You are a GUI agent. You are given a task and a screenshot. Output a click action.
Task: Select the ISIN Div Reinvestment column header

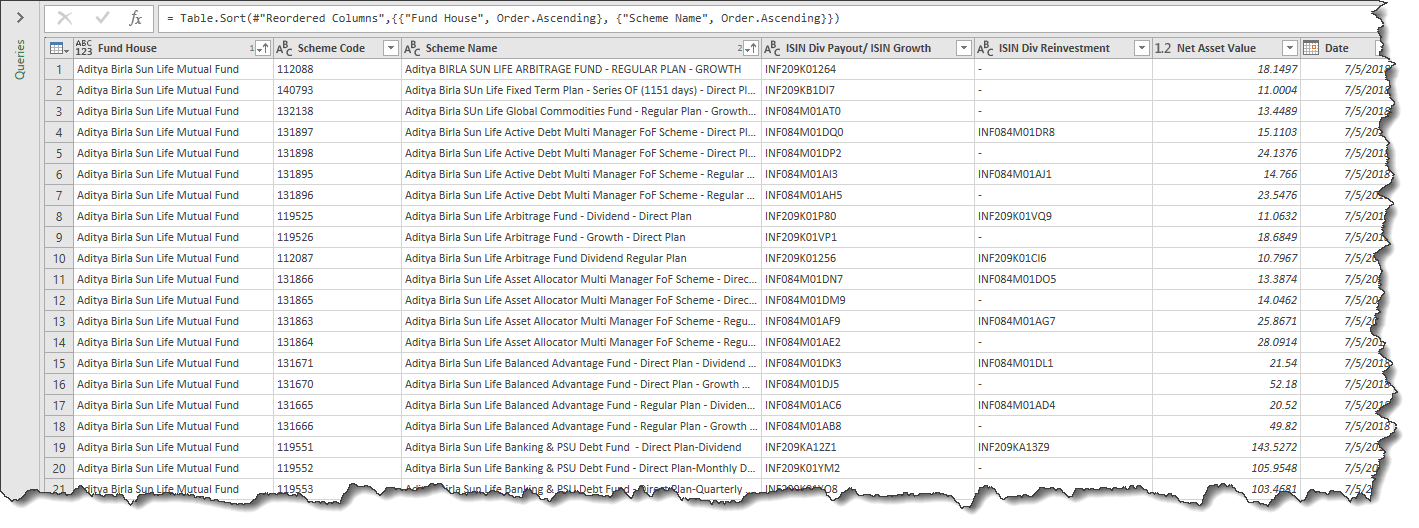pos(1063,48)
